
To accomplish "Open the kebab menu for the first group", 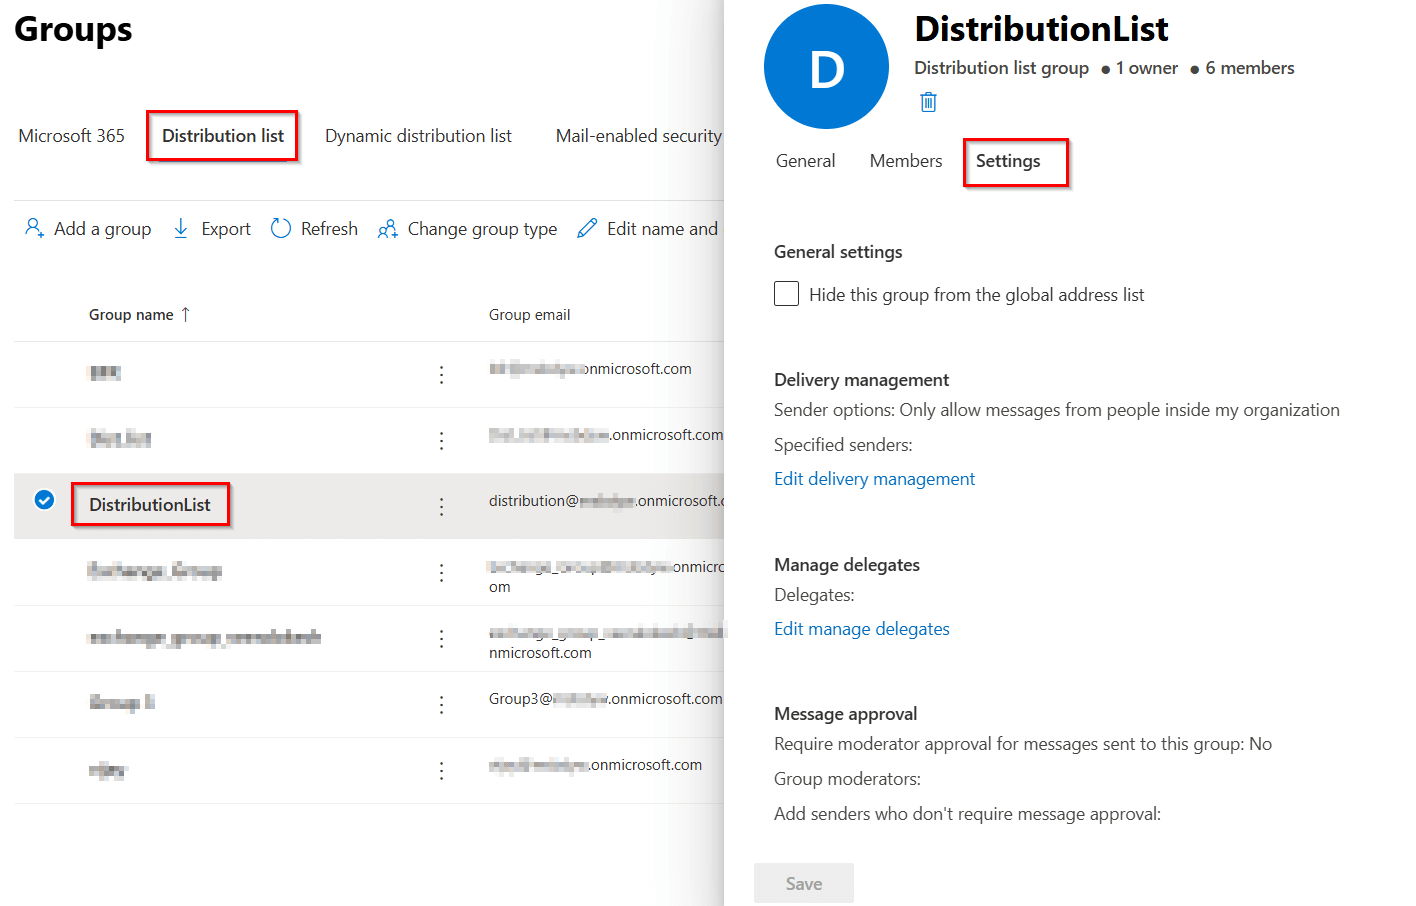I will 441,374.
